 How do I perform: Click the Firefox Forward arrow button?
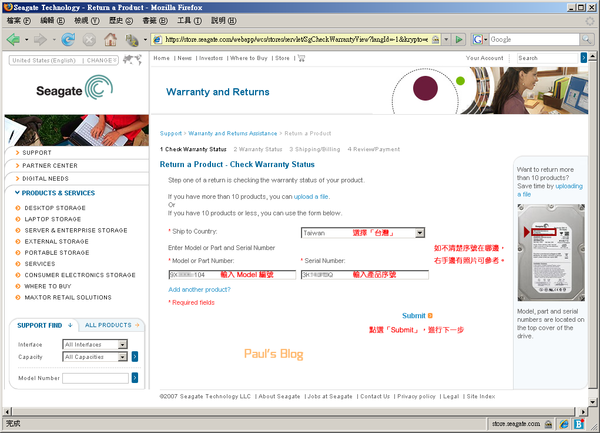click(40, 39)
